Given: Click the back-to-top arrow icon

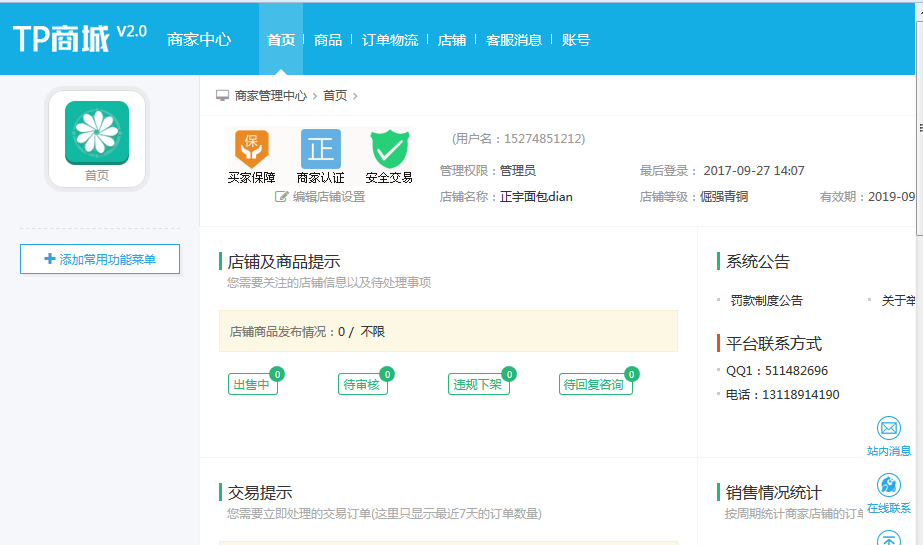Looking at the screenshot, I should (888, 538).
